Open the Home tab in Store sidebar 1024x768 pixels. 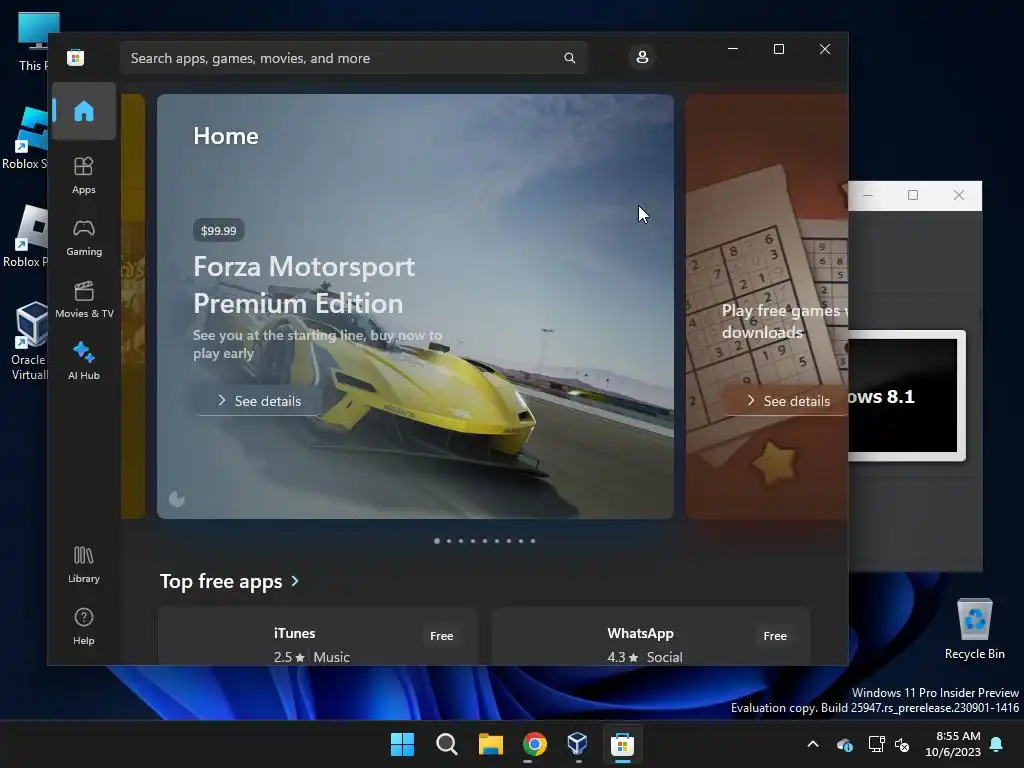[84, 111]
